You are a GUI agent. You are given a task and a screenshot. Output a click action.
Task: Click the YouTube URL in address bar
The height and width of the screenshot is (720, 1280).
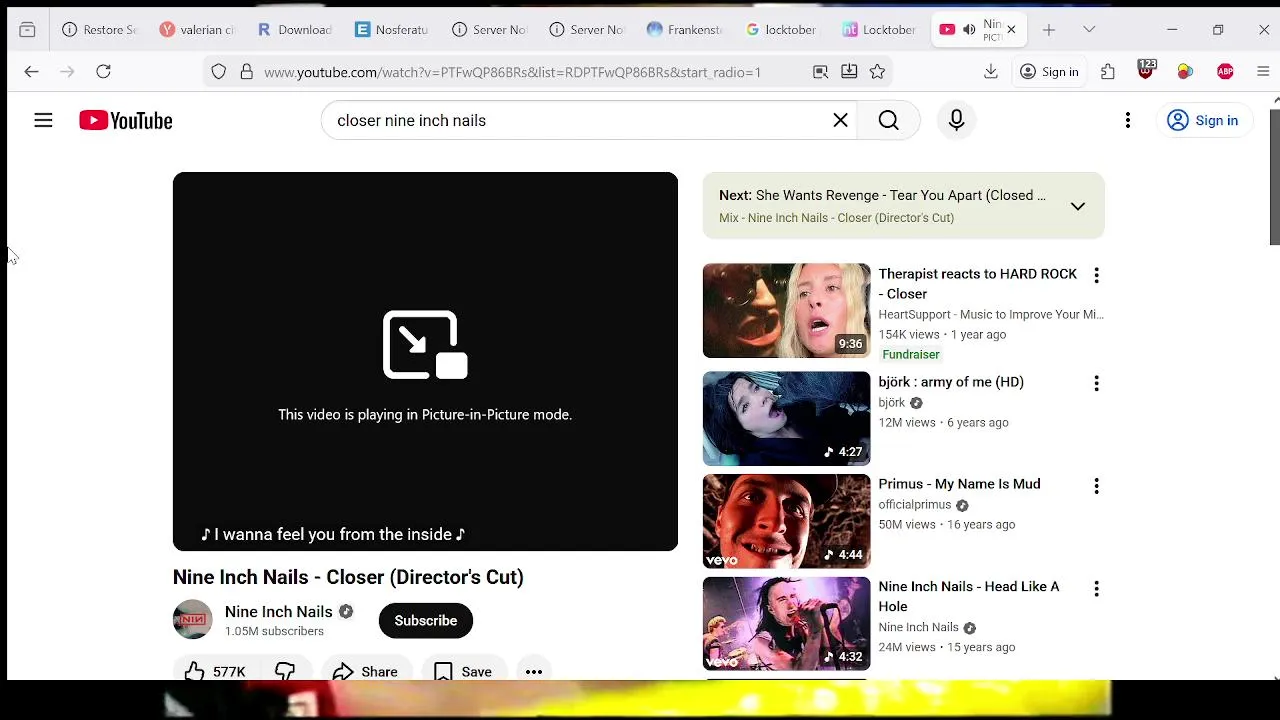pos(512,72)
